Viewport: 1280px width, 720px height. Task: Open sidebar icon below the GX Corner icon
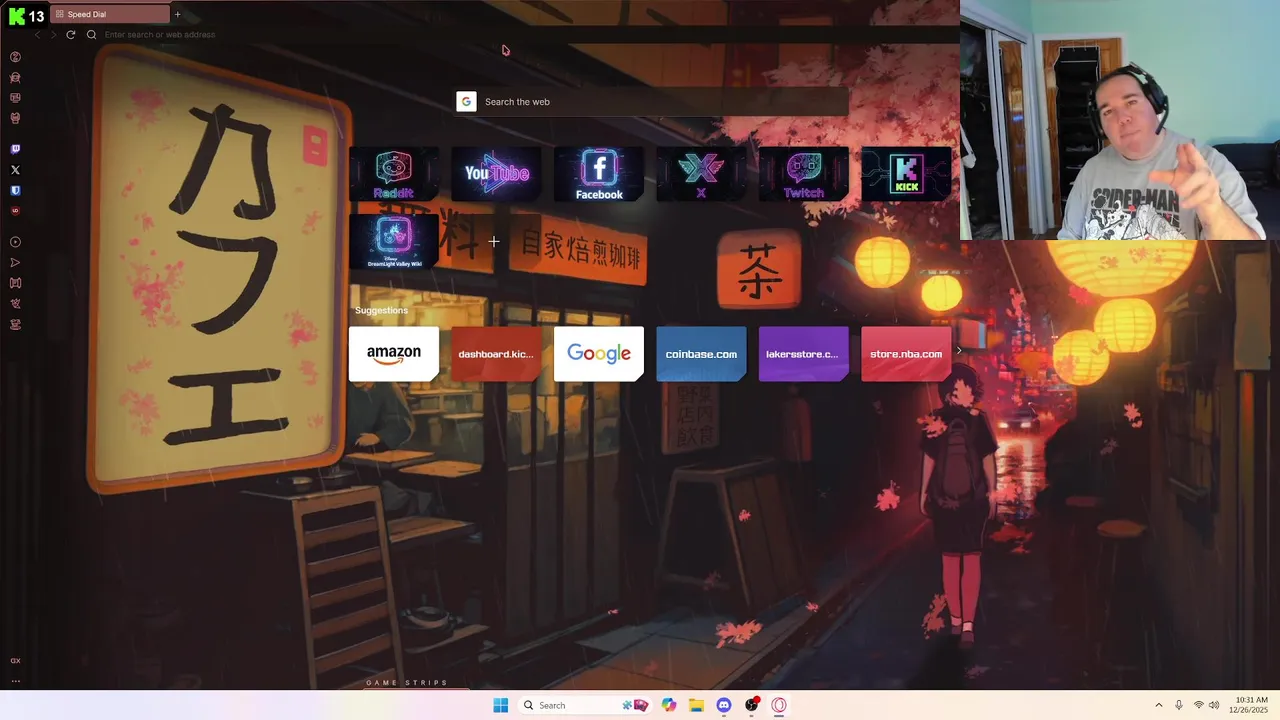pos(15,303)
